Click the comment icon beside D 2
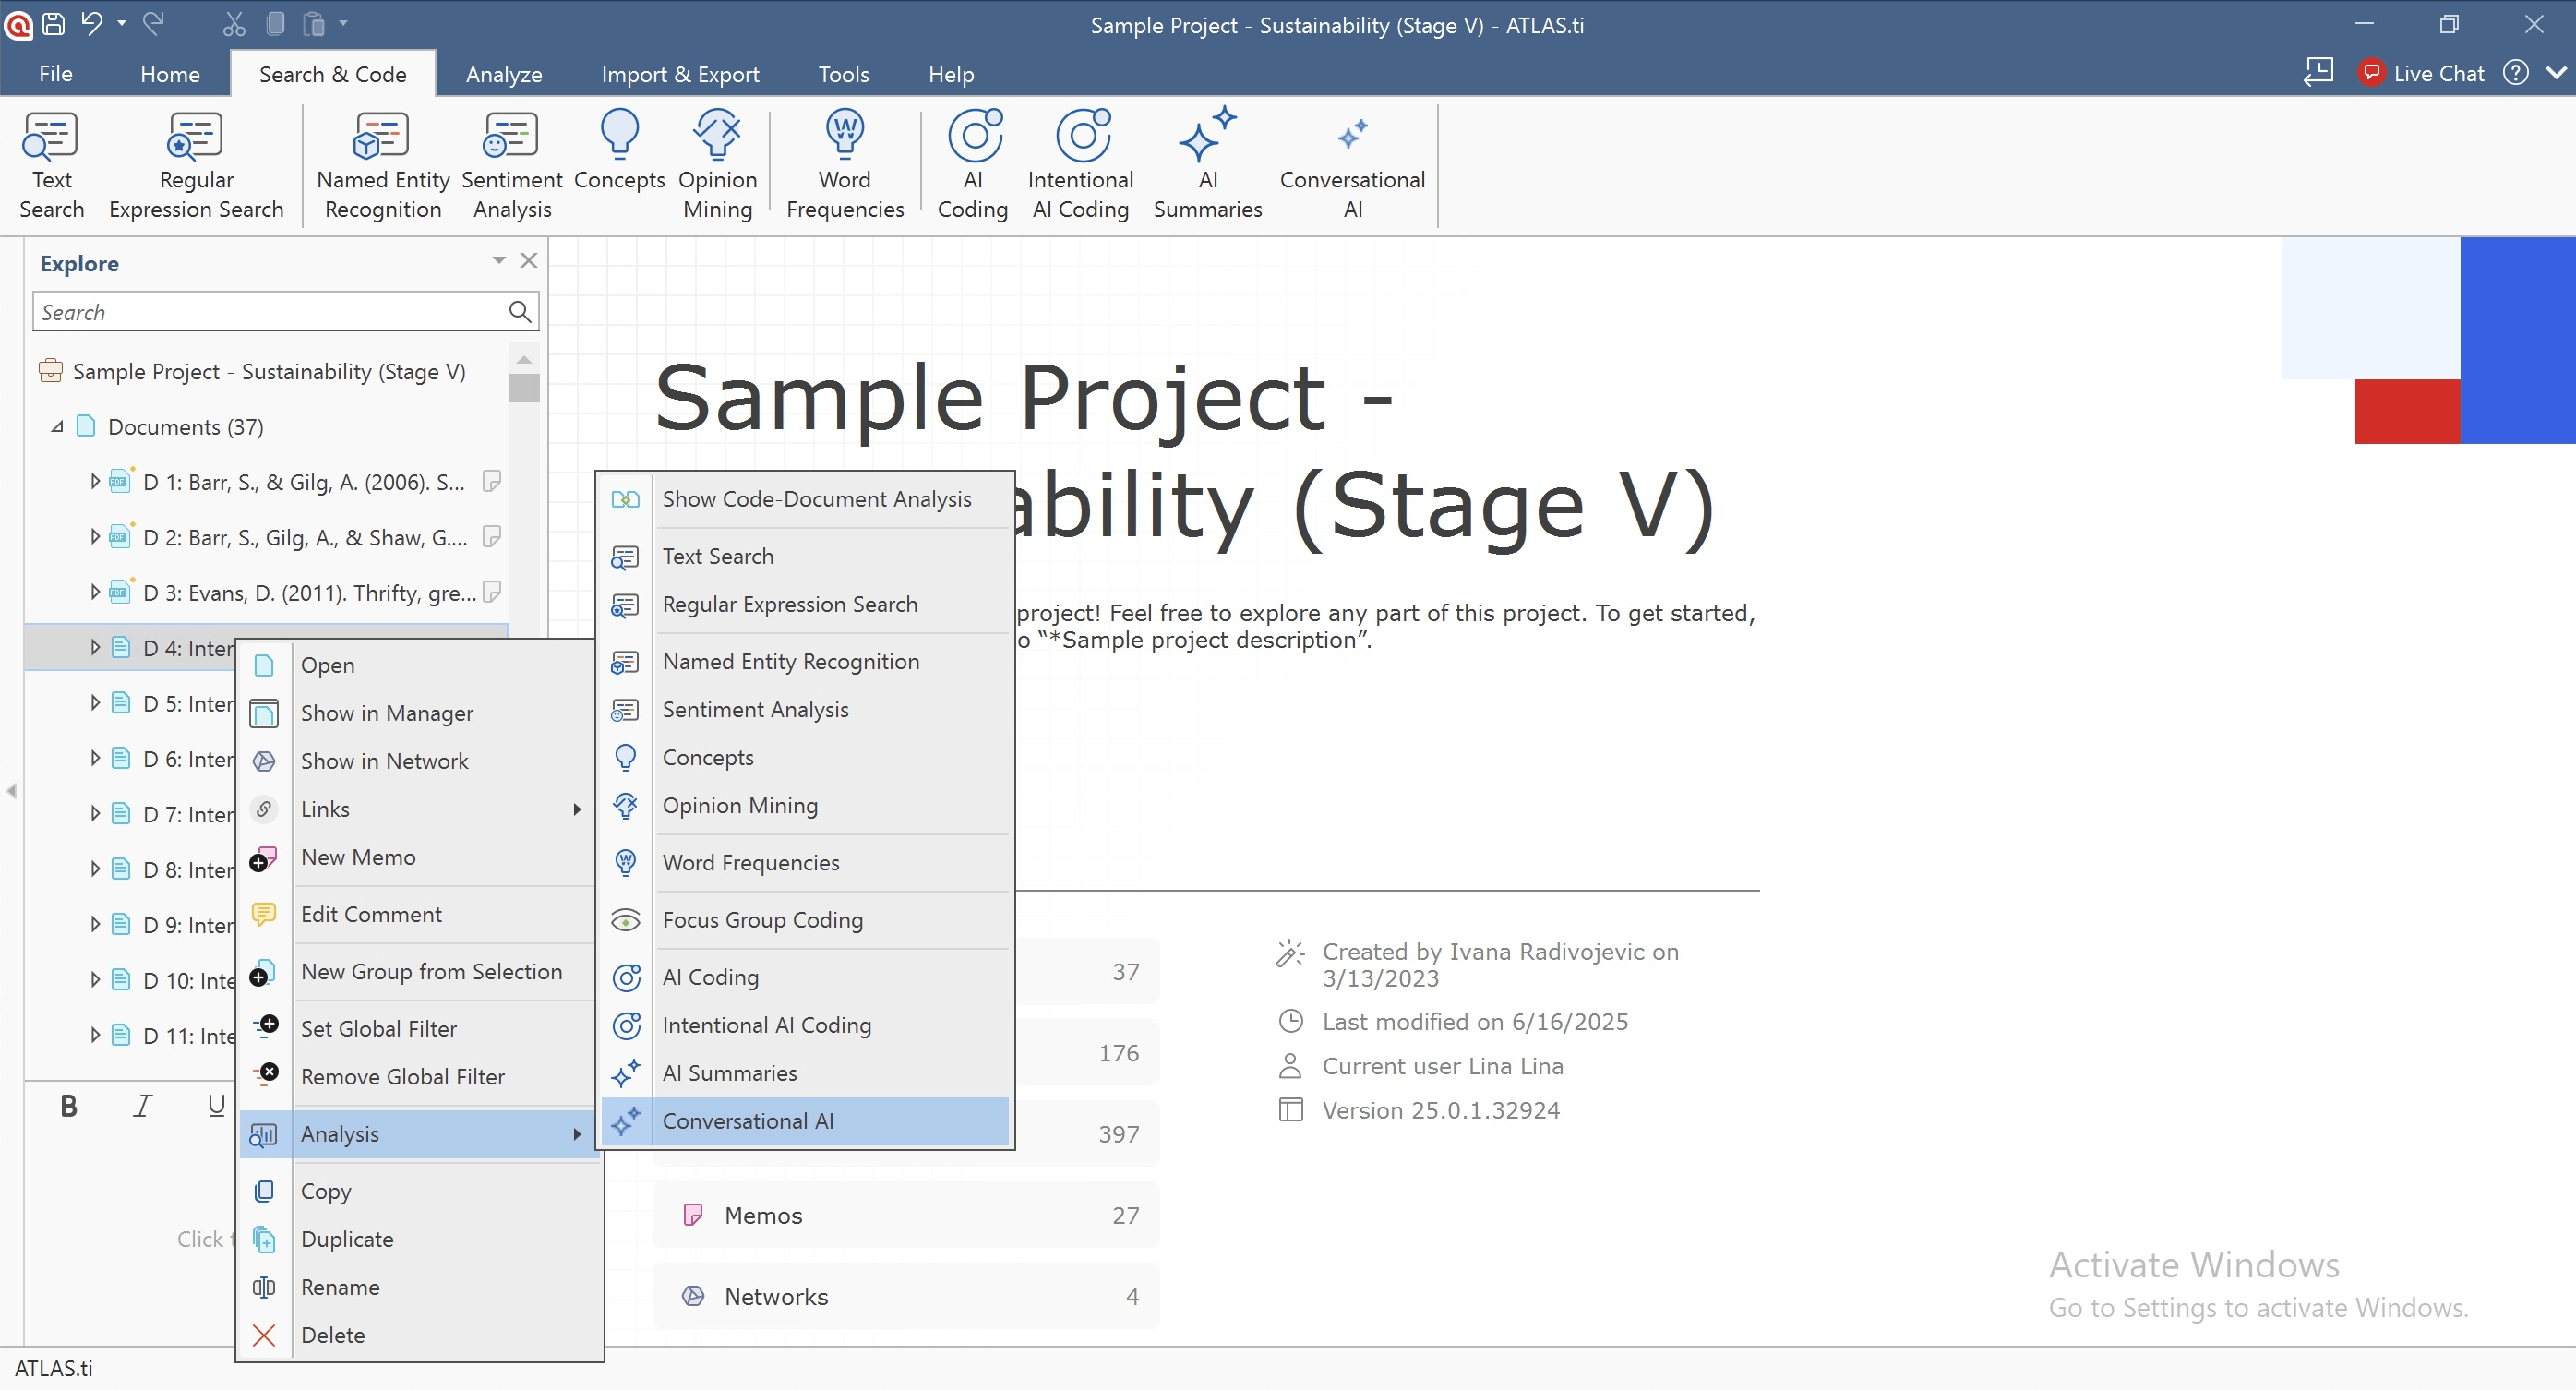Image resolution: width=2576 pixels, height=1390 pixels. click(x=491, y=537)
